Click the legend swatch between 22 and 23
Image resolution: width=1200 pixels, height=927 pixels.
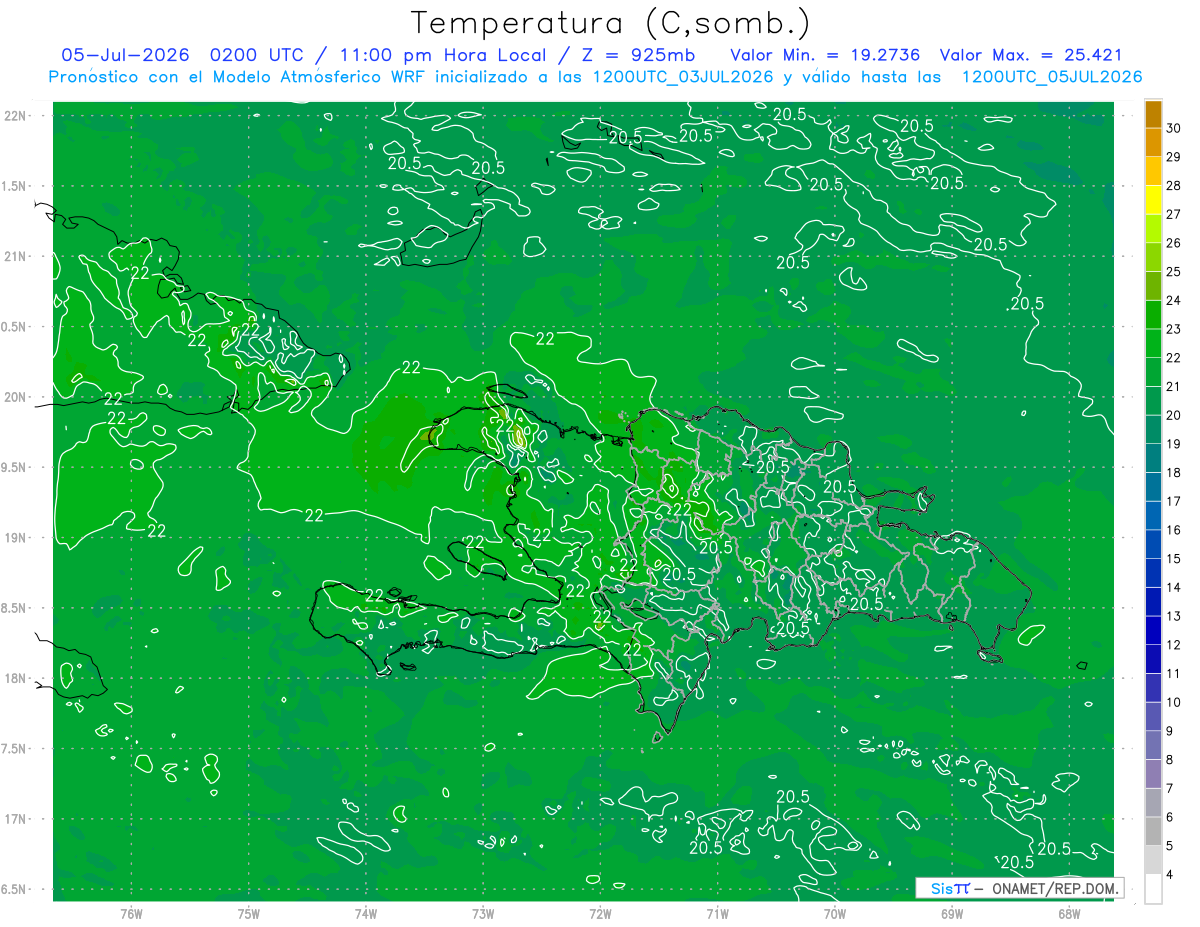click(x=1153, y=343)
